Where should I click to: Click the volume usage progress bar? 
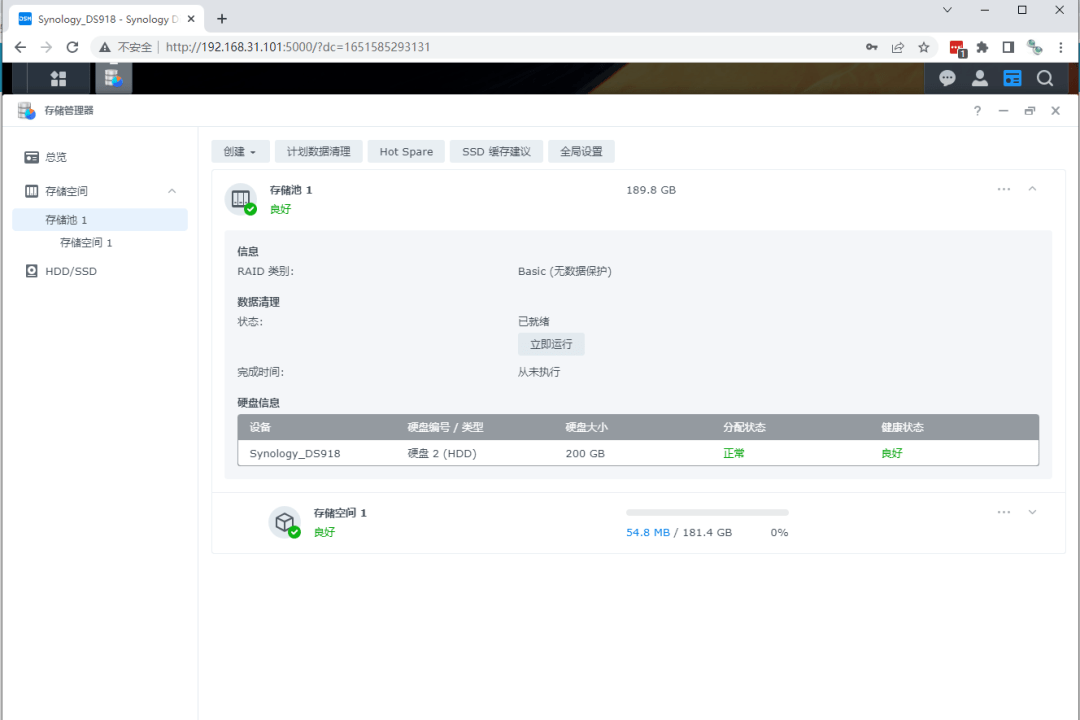pos(706,512)
